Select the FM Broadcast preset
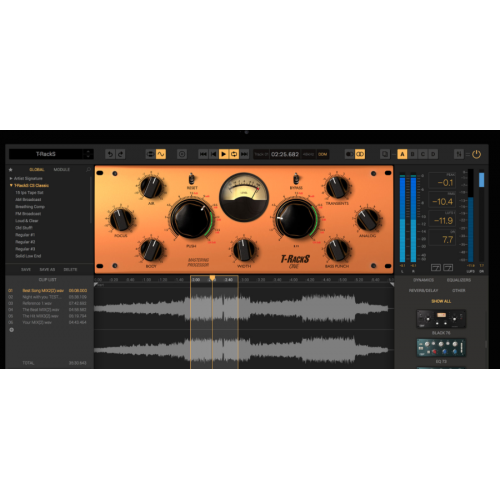Screen dimensions: 500x500 [28, 214]
